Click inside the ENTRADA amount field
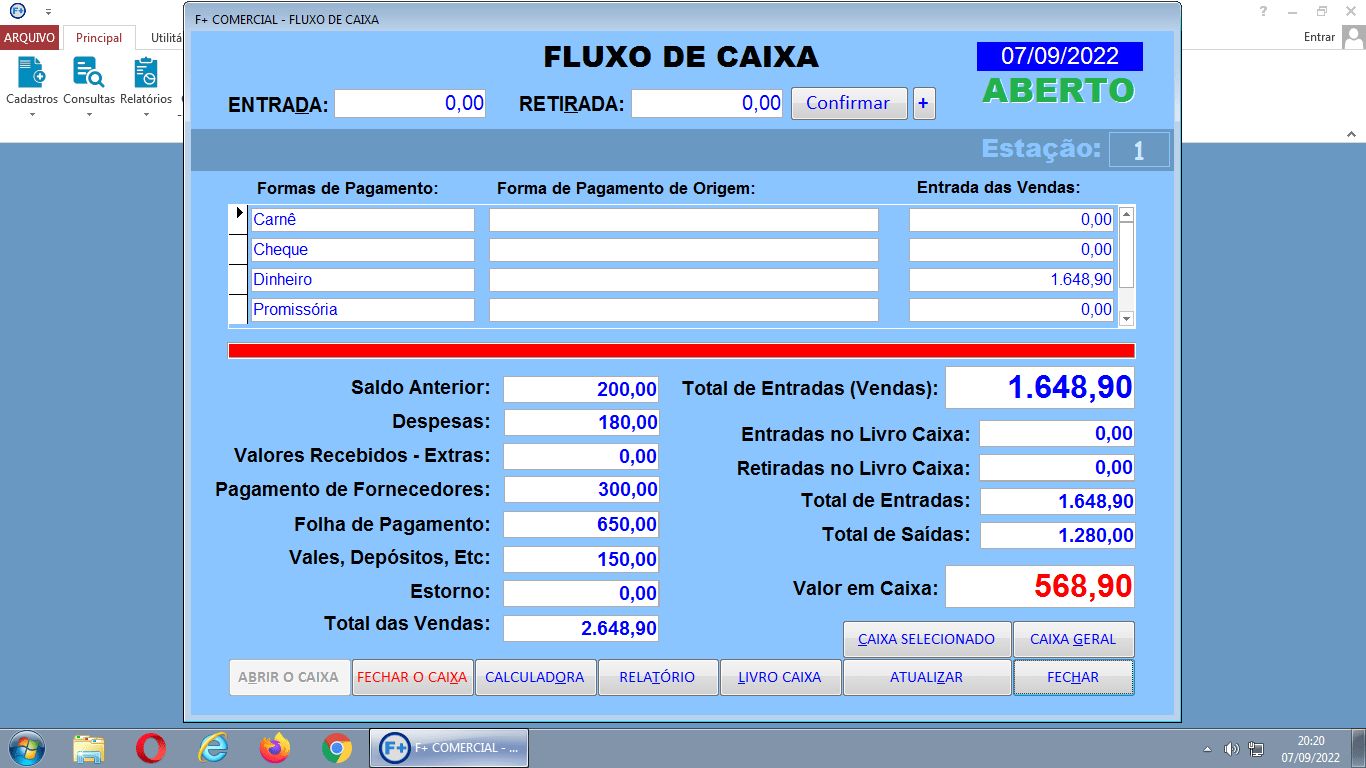The width and height of the screenshot is (1366, 768). [x=410, y=103]
